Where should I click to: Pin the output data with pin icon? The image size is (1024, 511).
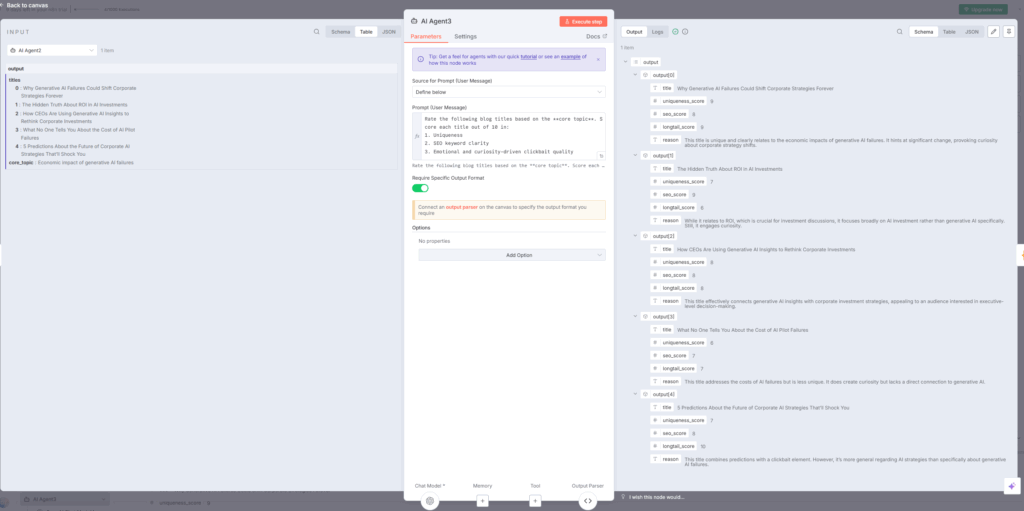1008,32
